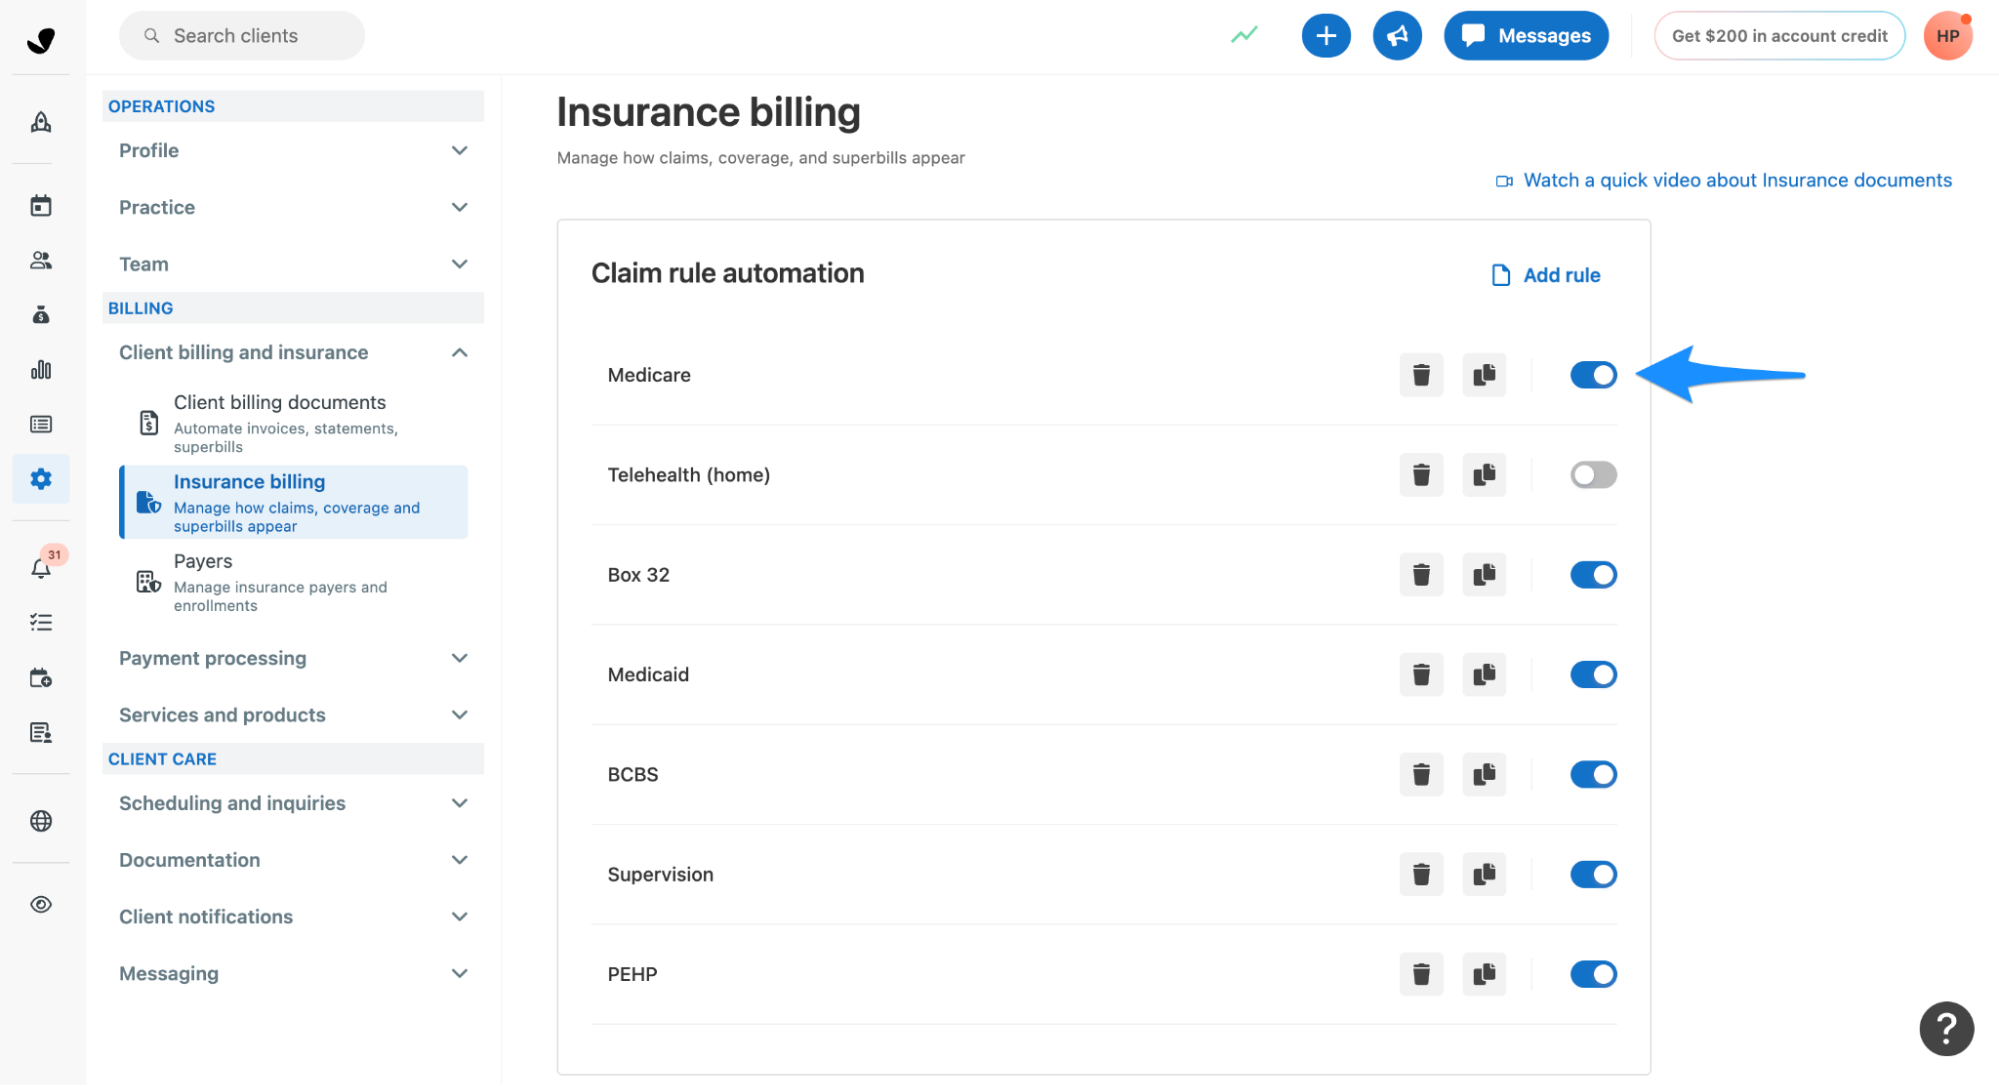Open the HP user avatar menu
Image resolution: width=1999 pixels, height=1086 pixels.
click(1947, 36)
